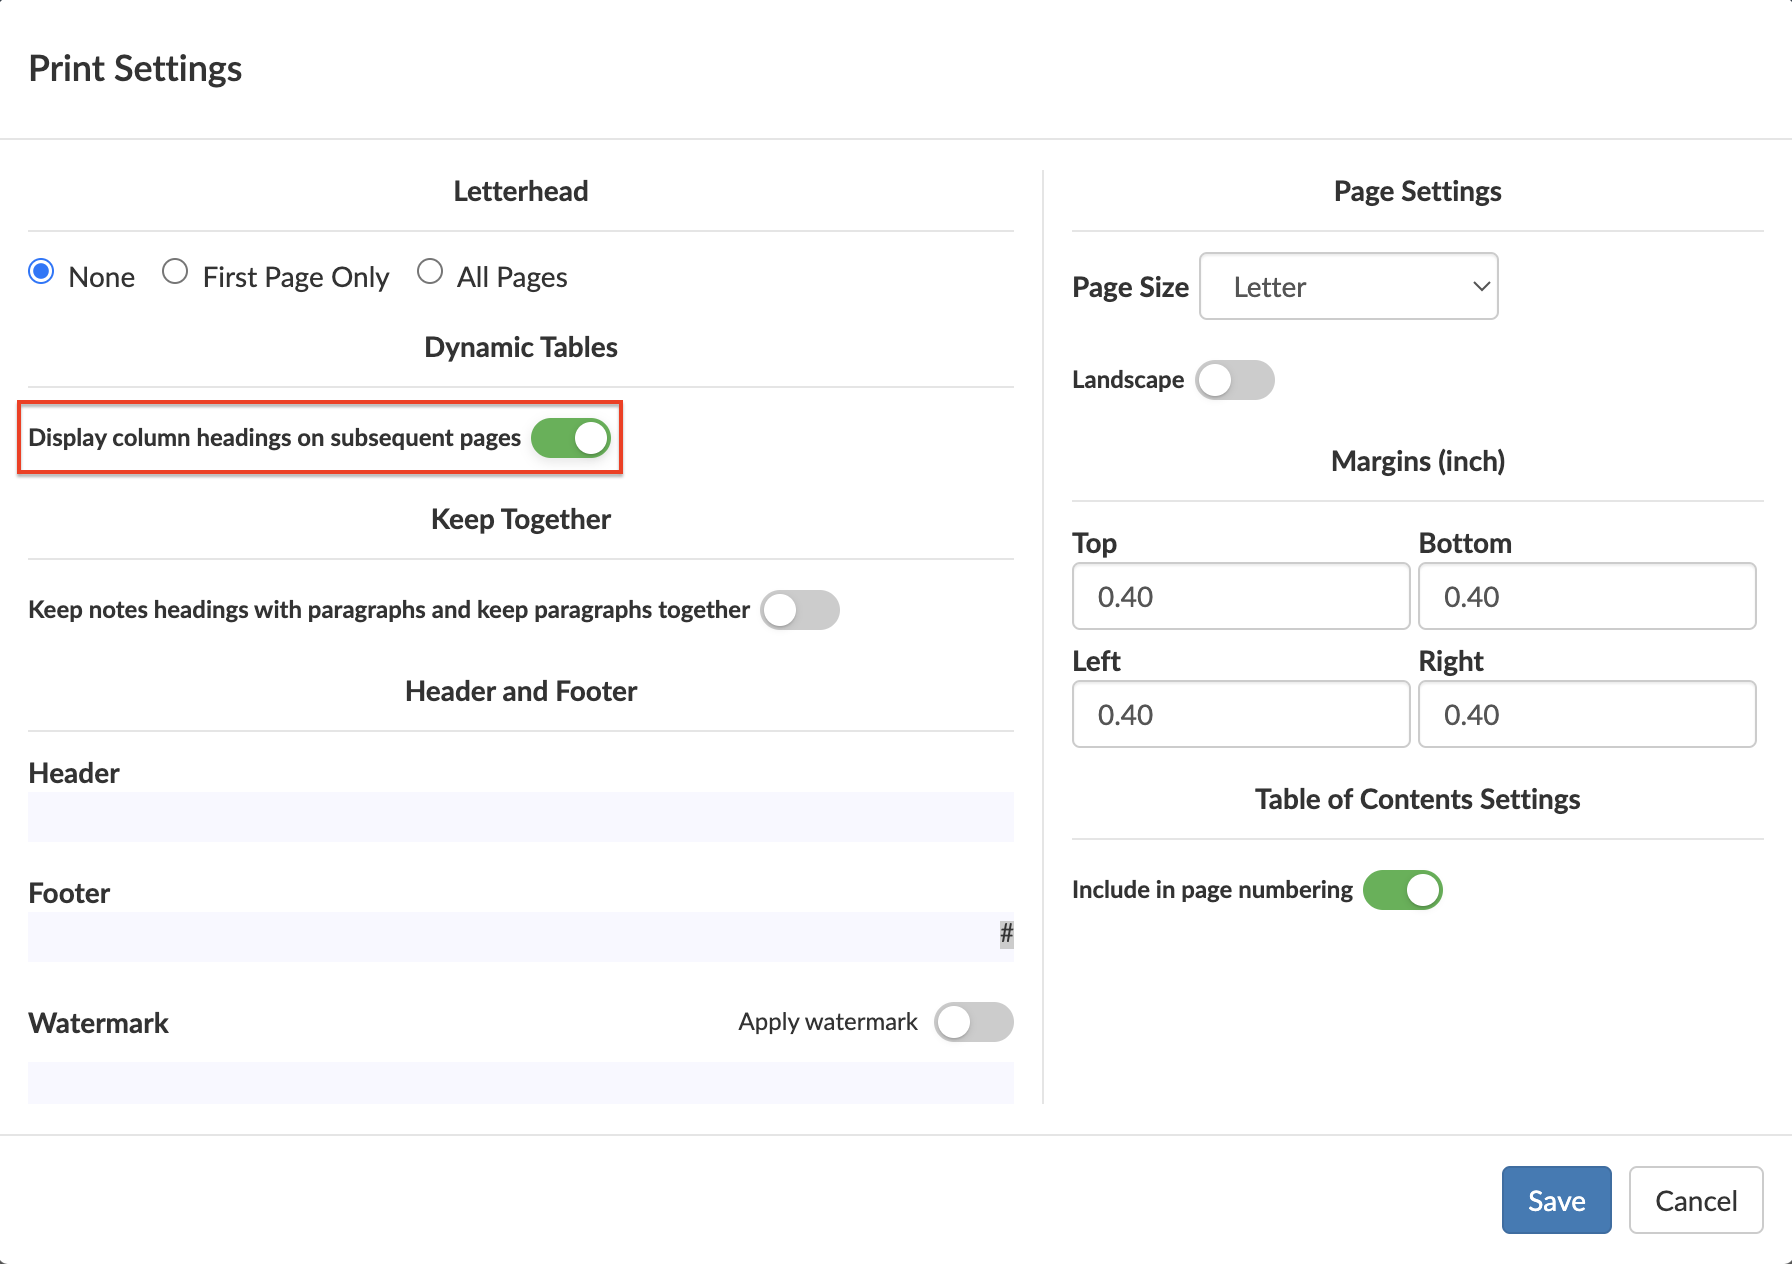The image size is (1792, 1264).
Task: Turn on Landscape orientation switch
Action: tap(1234, 380)
